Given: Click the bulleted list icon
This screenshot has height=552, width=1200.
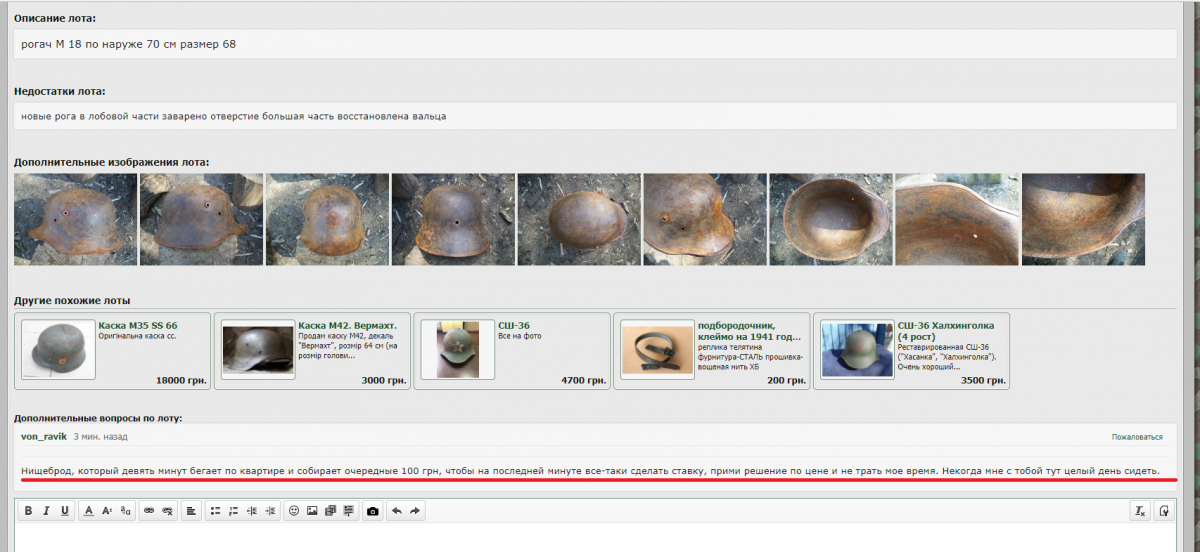Looking at the screenshot, I should coord(215,511).
